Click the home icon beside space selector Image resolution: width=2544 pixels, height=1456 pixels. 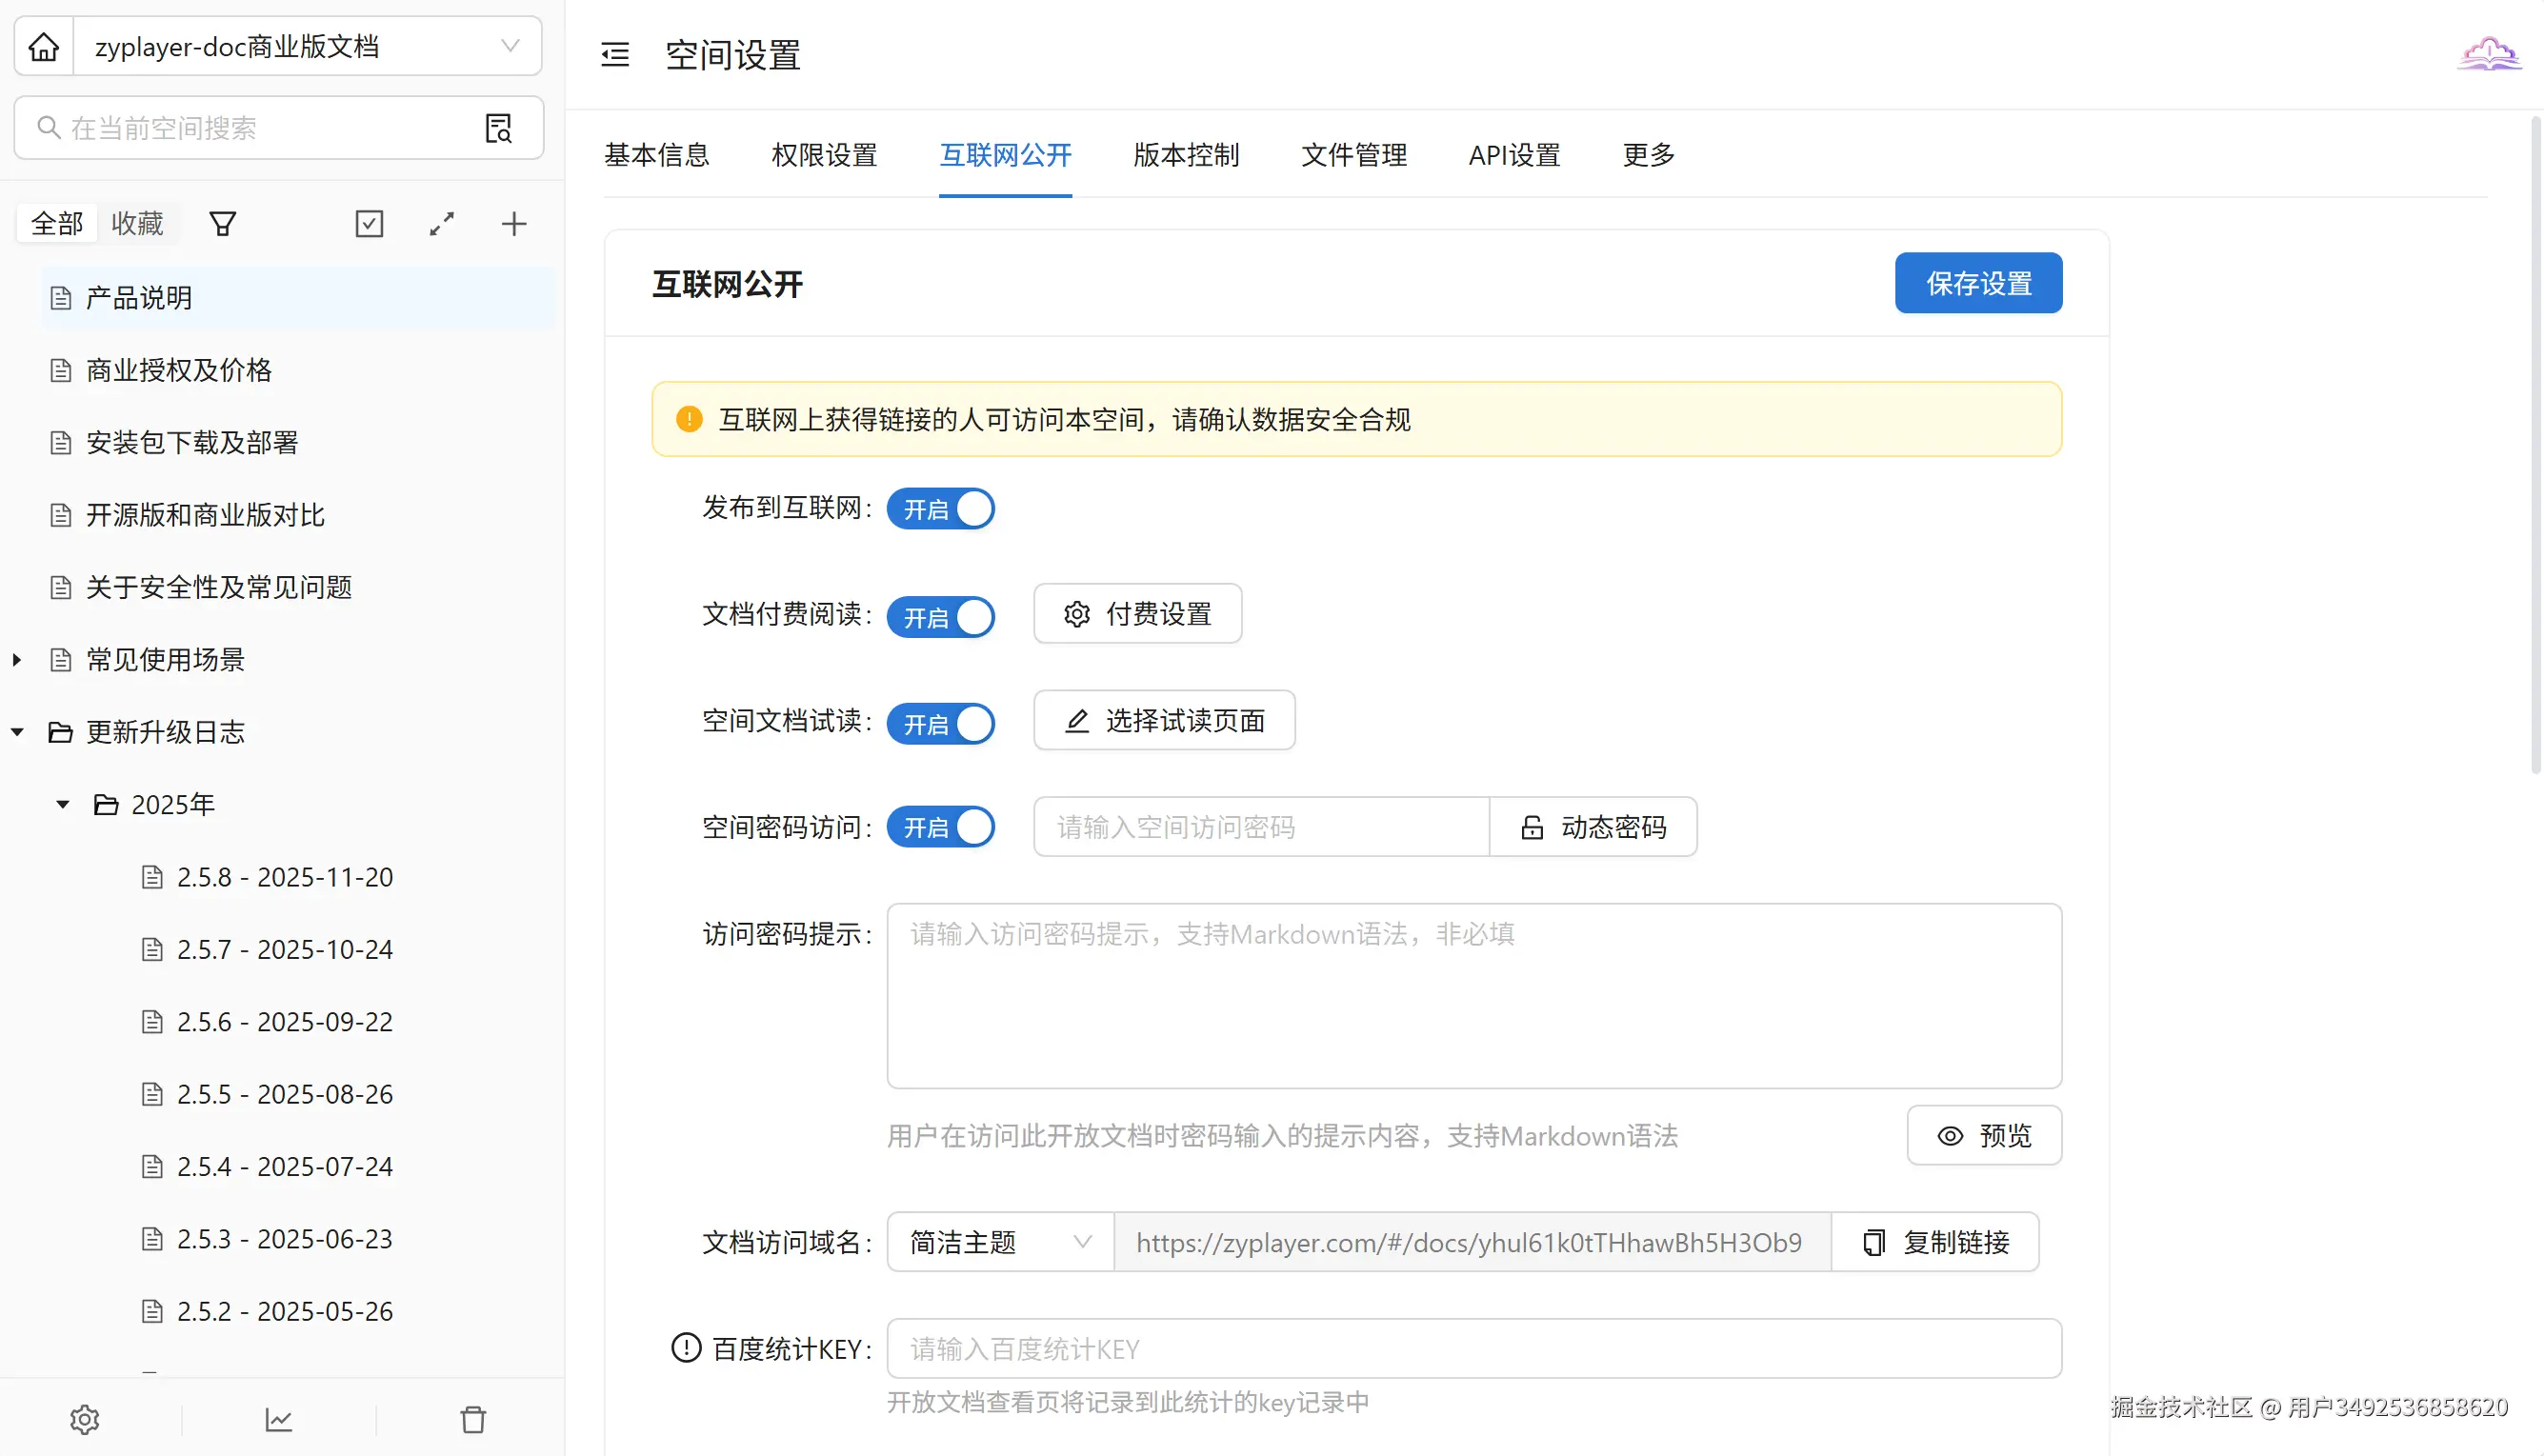pos(44,47)
